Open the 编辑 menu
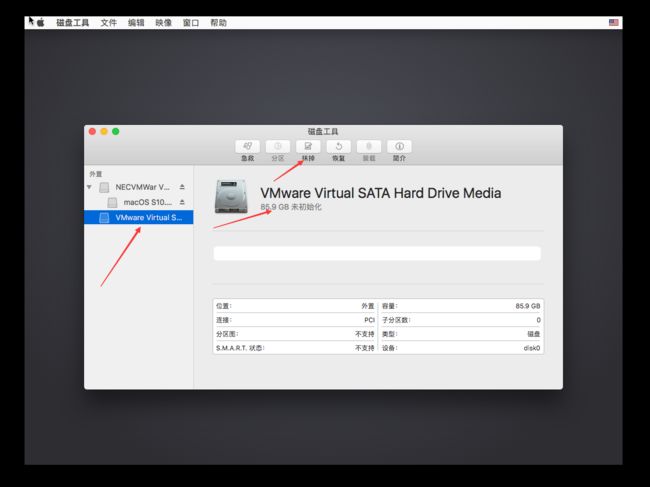This screenshot has width=650, height=487. point(136,23)
